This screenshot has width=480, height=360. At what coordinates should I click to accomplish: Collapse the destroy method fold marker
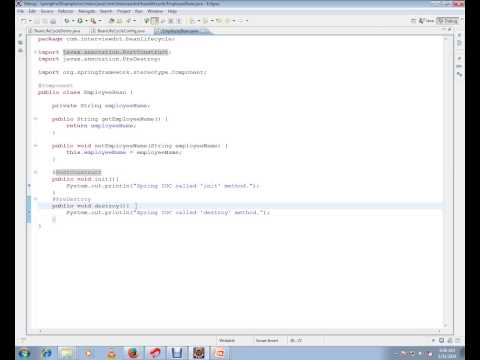35,199
